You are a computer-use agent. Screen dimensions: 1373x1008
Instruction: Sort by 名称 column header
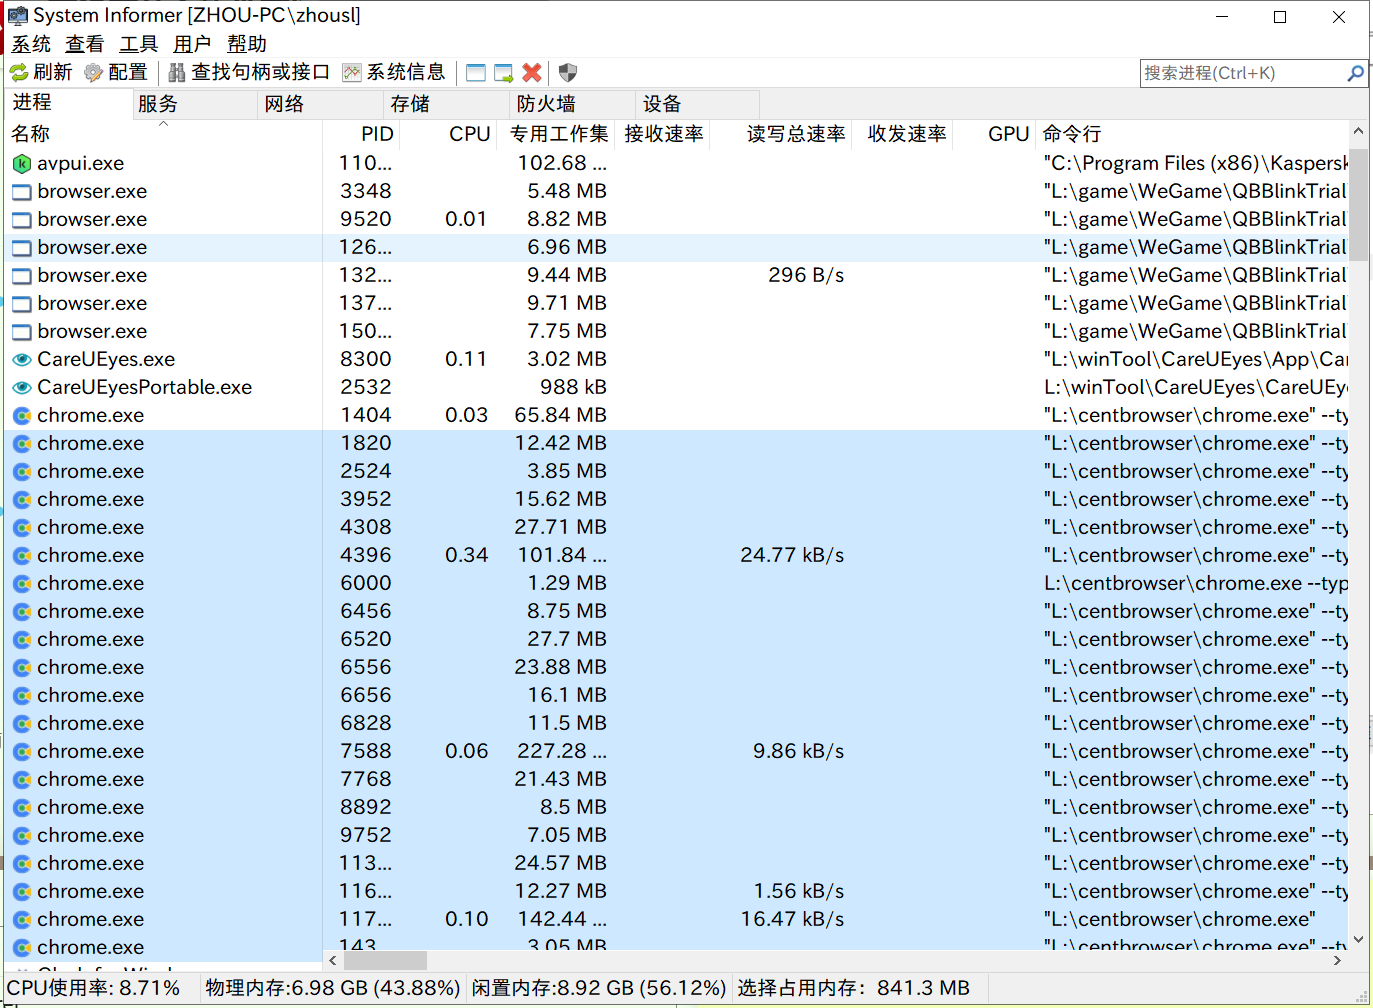31,134
